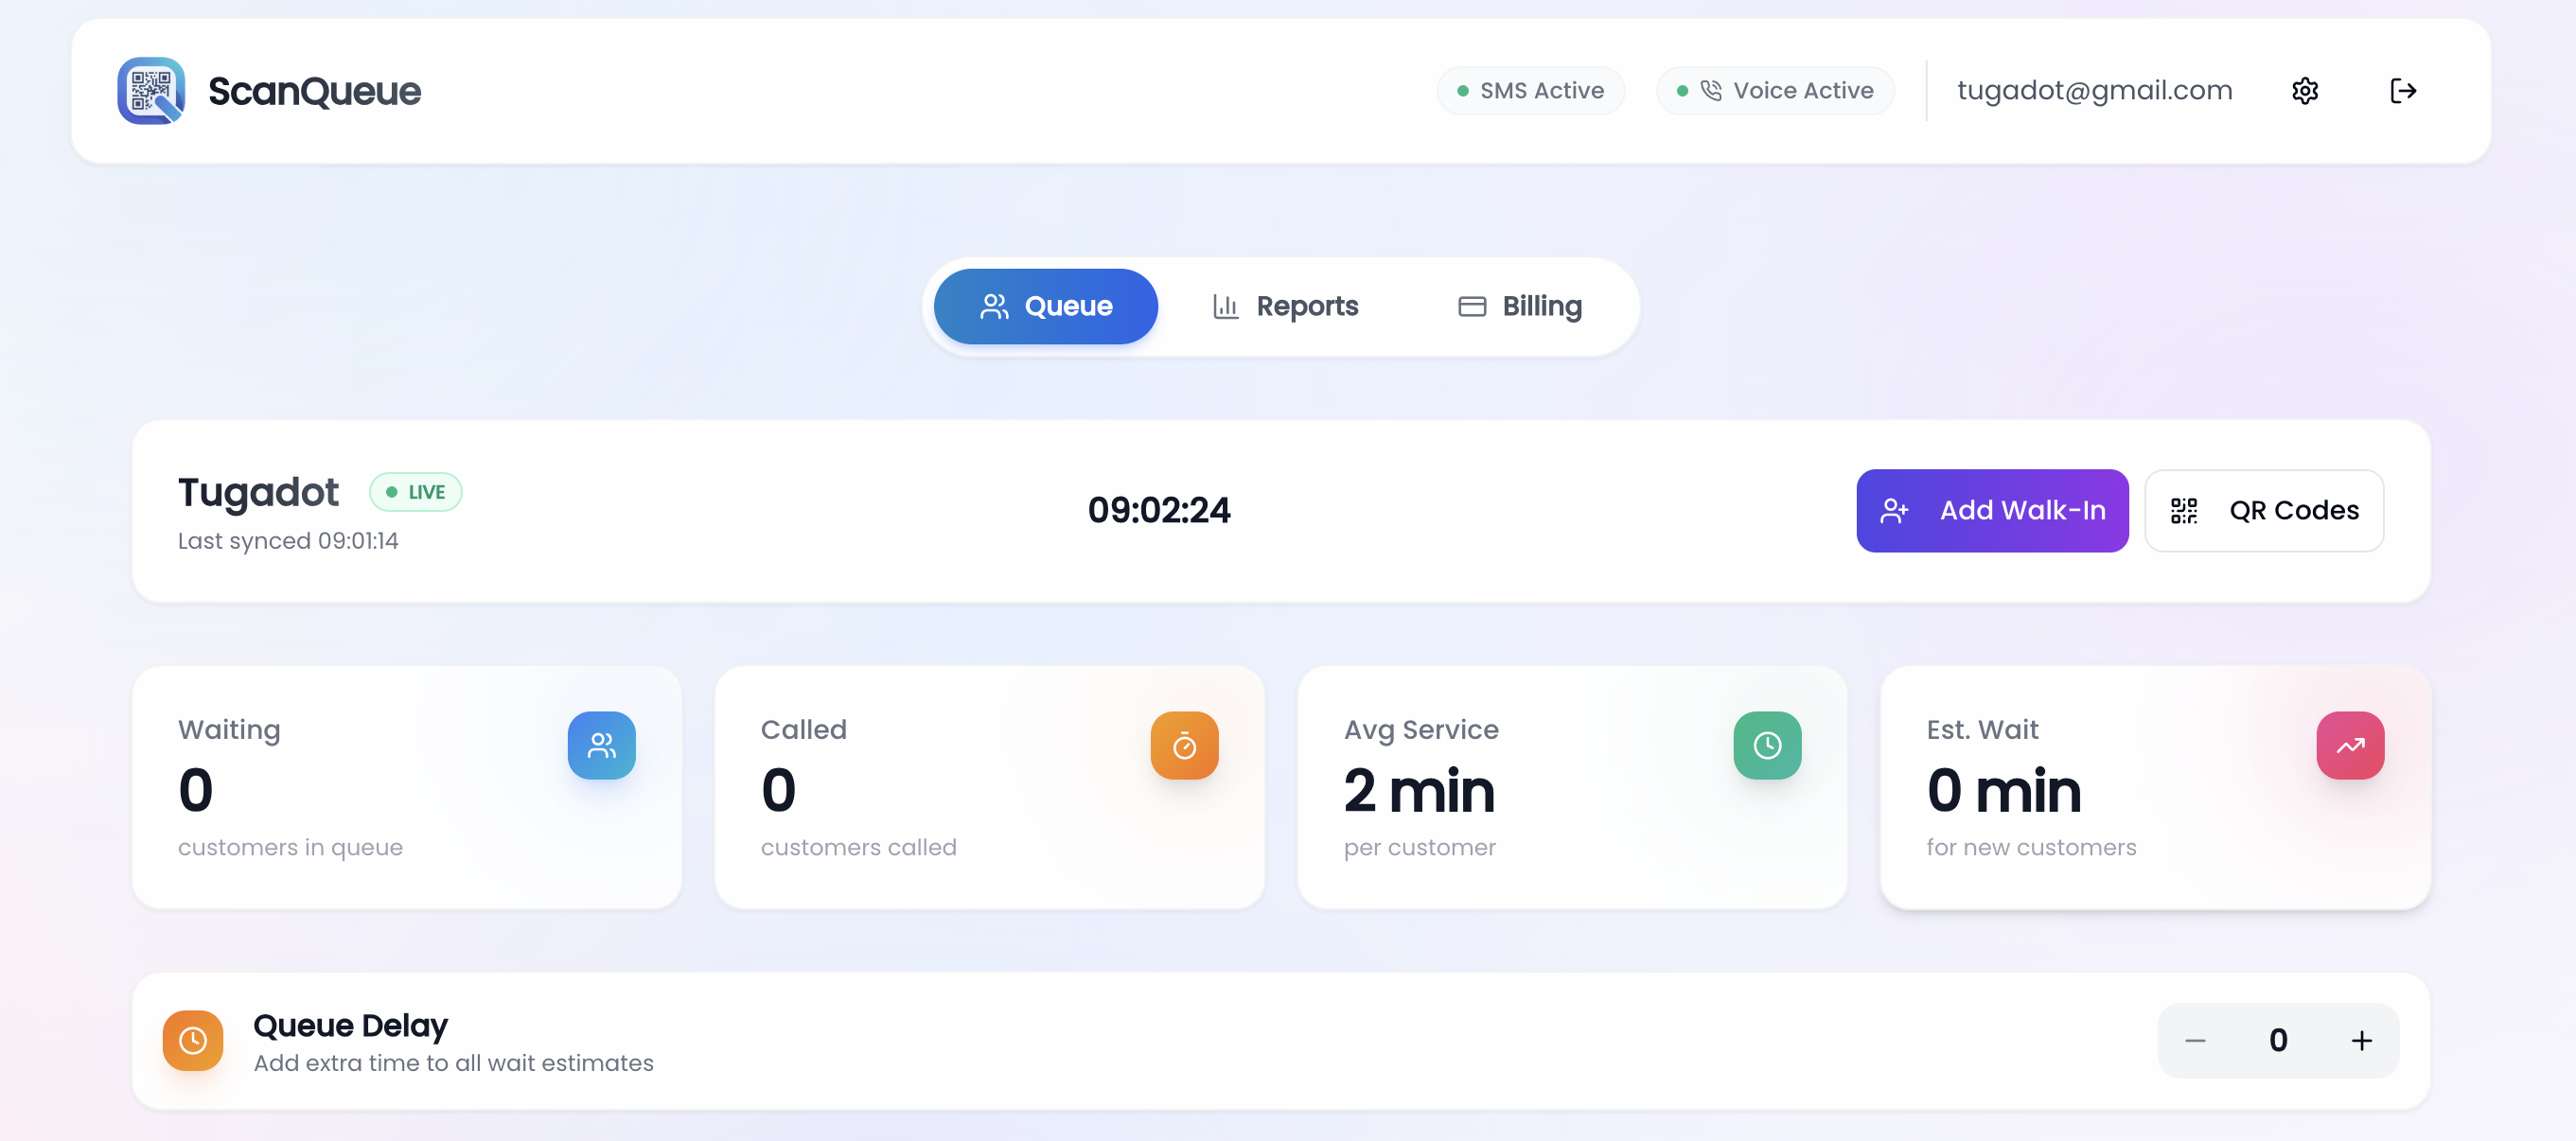Open the Reports tab
2576x1141 pixels.
tap(1285, 306)
